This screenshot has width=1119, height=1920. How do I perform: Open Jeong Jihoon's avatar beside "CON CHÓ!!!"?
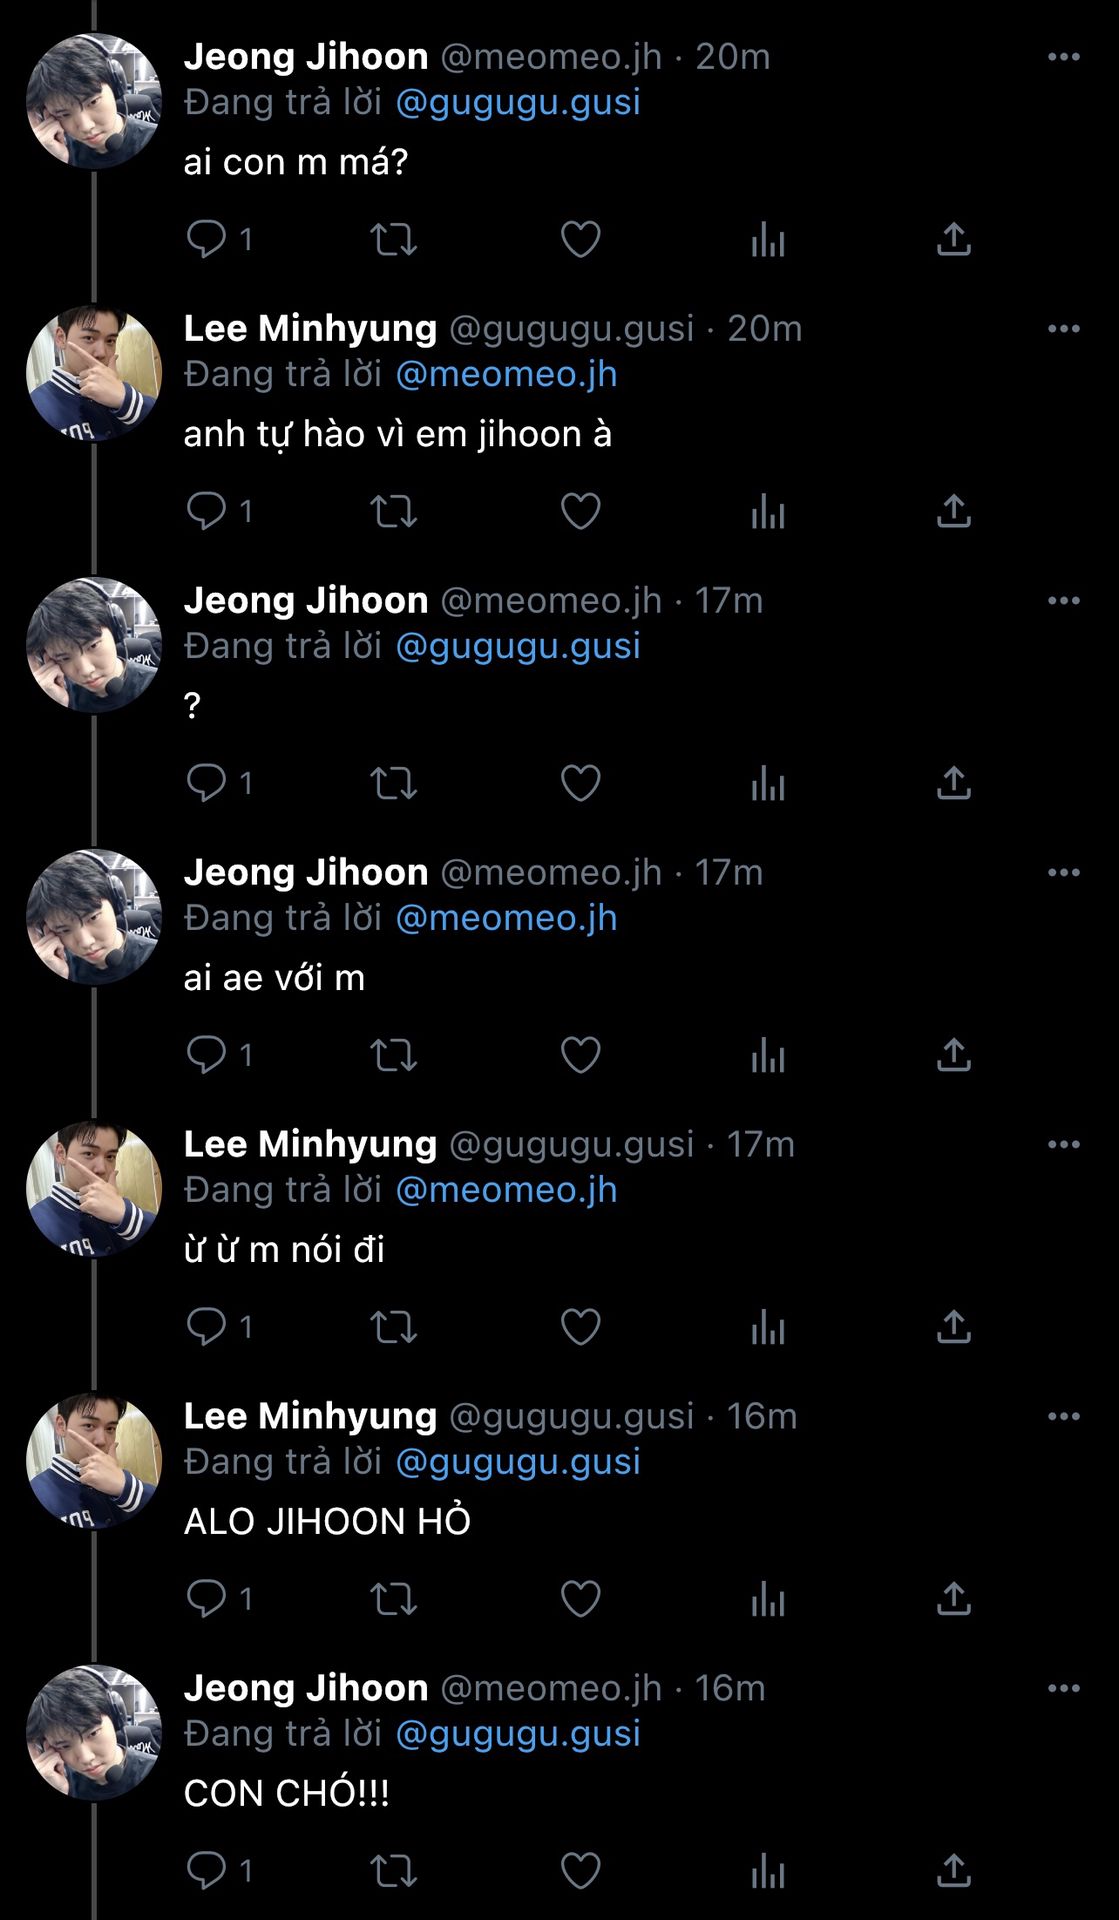tap(93, 1733)
